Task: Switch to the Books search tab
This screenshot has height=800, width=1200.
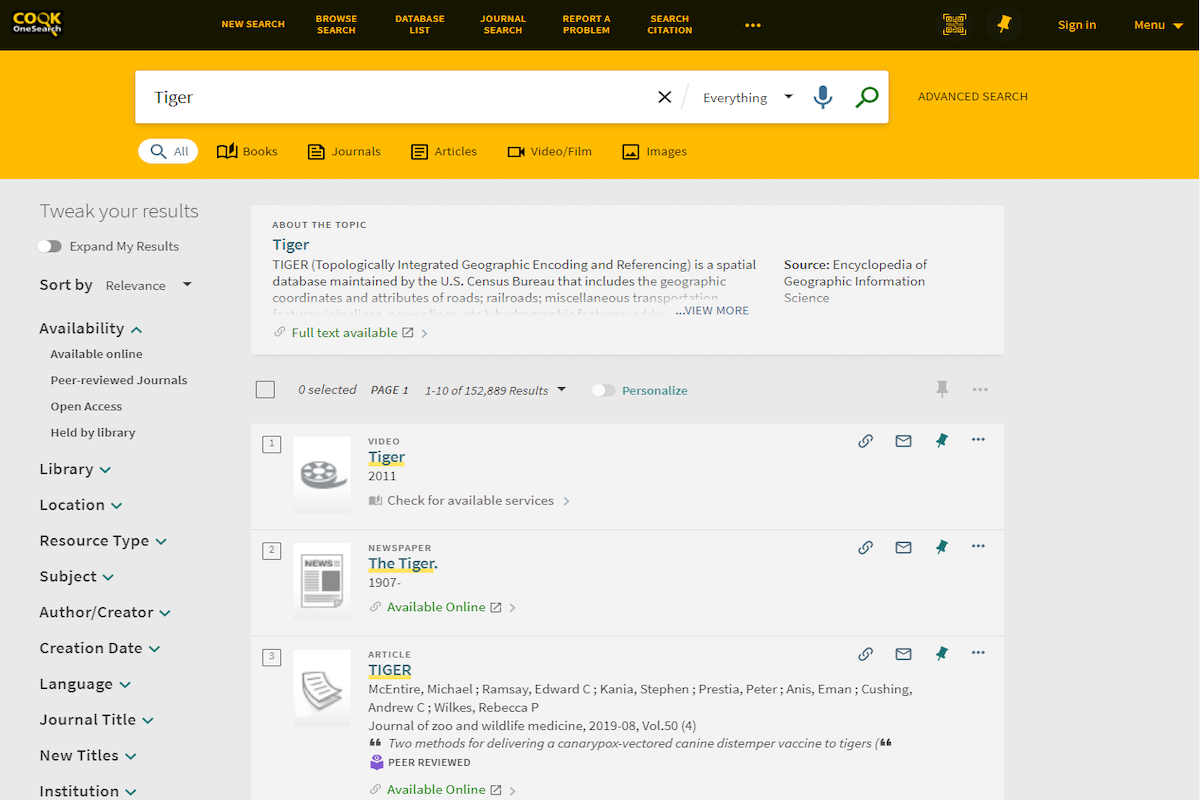Action: pos(246,151)
